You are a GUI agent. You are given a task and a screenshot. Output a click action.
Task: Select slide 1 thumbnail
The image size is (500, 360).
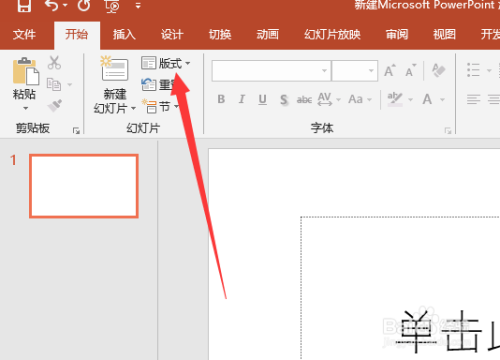pyautogui.click(x=84, y=186)
